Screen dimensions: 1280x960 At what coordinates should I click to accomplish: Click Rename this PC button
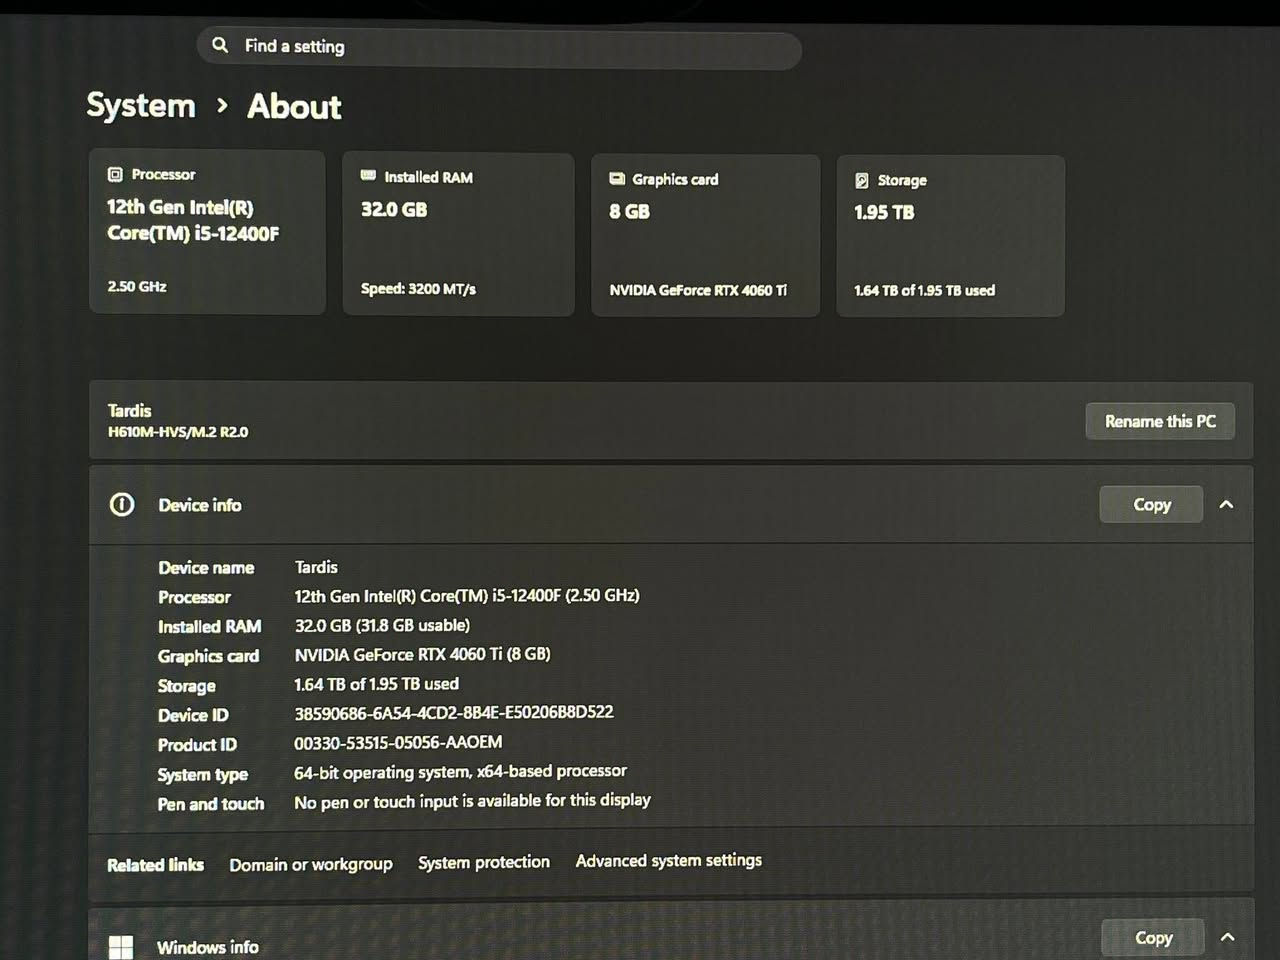coord(1160,421)
